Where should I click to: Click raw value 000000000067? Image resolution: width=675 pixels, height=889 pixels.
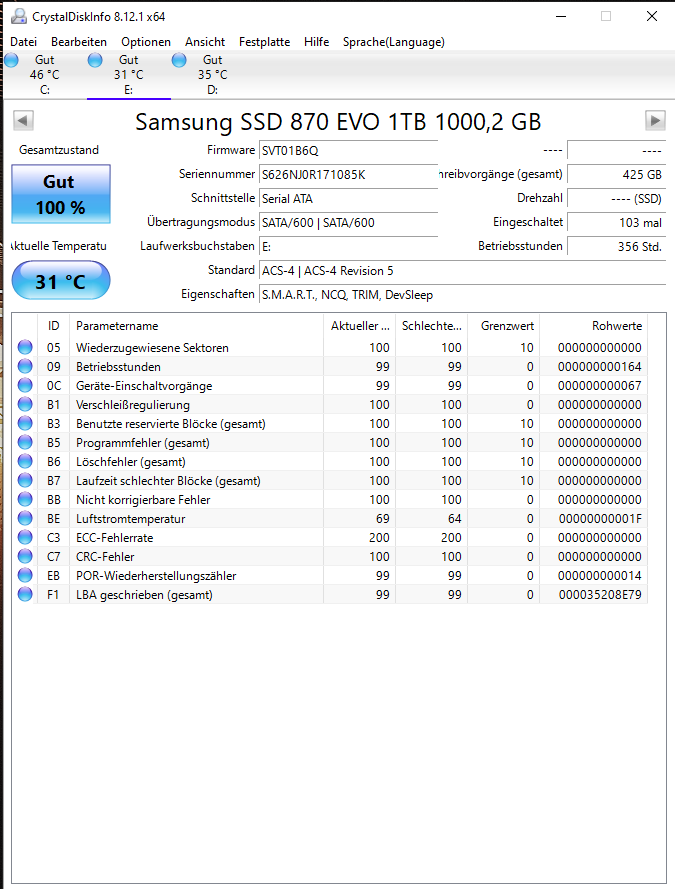[600, 386]
